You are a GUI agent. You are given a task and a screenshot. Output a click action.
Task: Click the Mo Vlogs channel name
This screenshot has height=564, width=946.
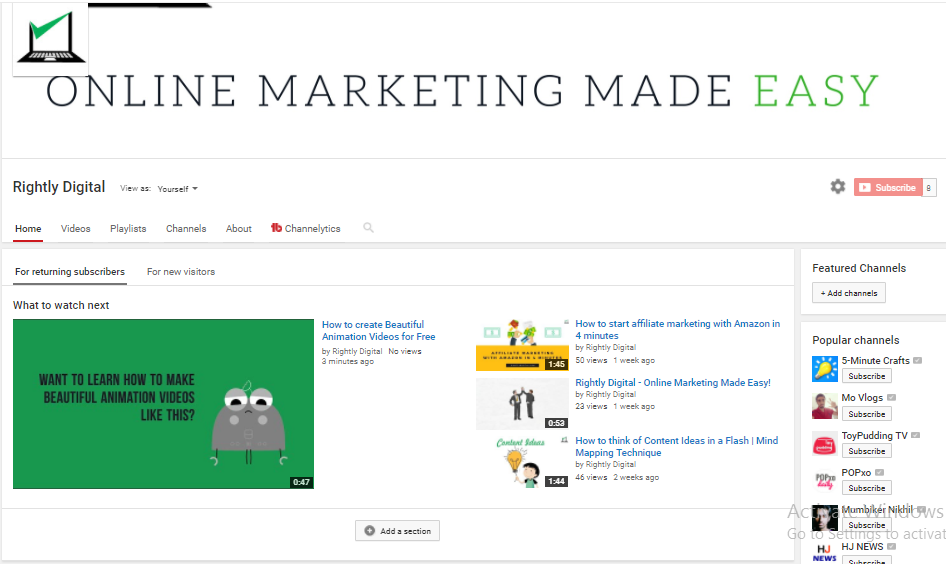point(862,398)
